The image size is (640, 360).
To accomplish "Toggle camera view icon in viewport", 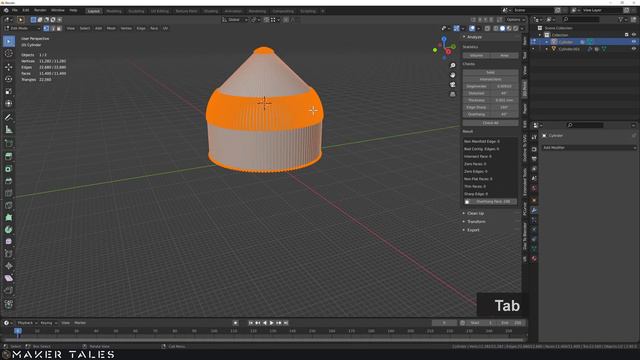I will 452,84.
